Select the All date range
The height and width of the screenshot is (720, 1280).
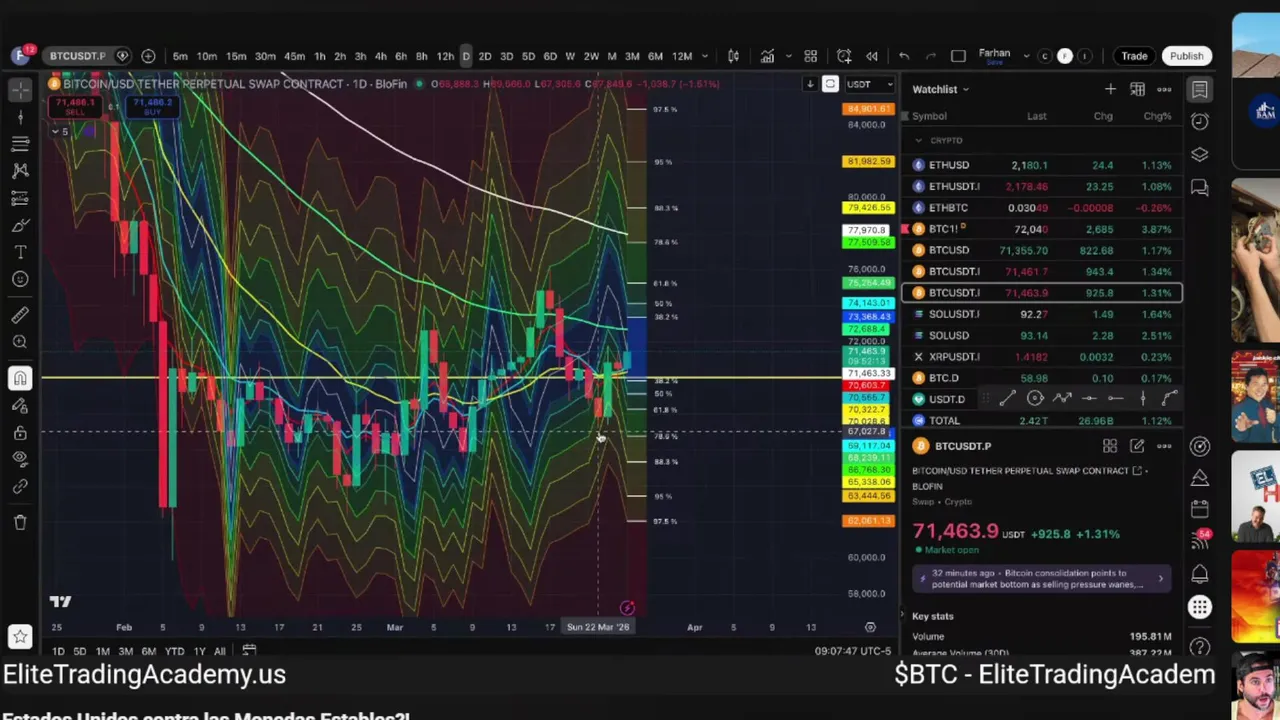[x=219, y=651]
